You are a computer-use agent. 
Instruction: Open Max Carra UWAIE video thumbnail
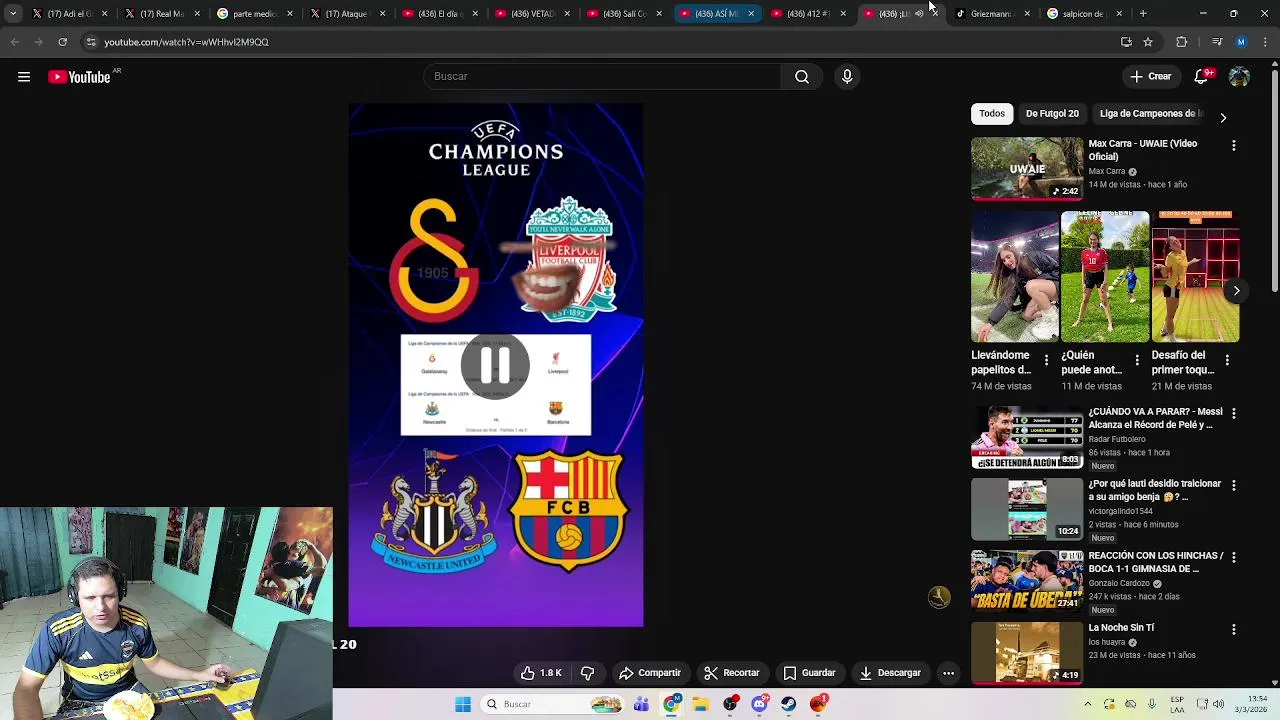click(x=1027, y=168)
